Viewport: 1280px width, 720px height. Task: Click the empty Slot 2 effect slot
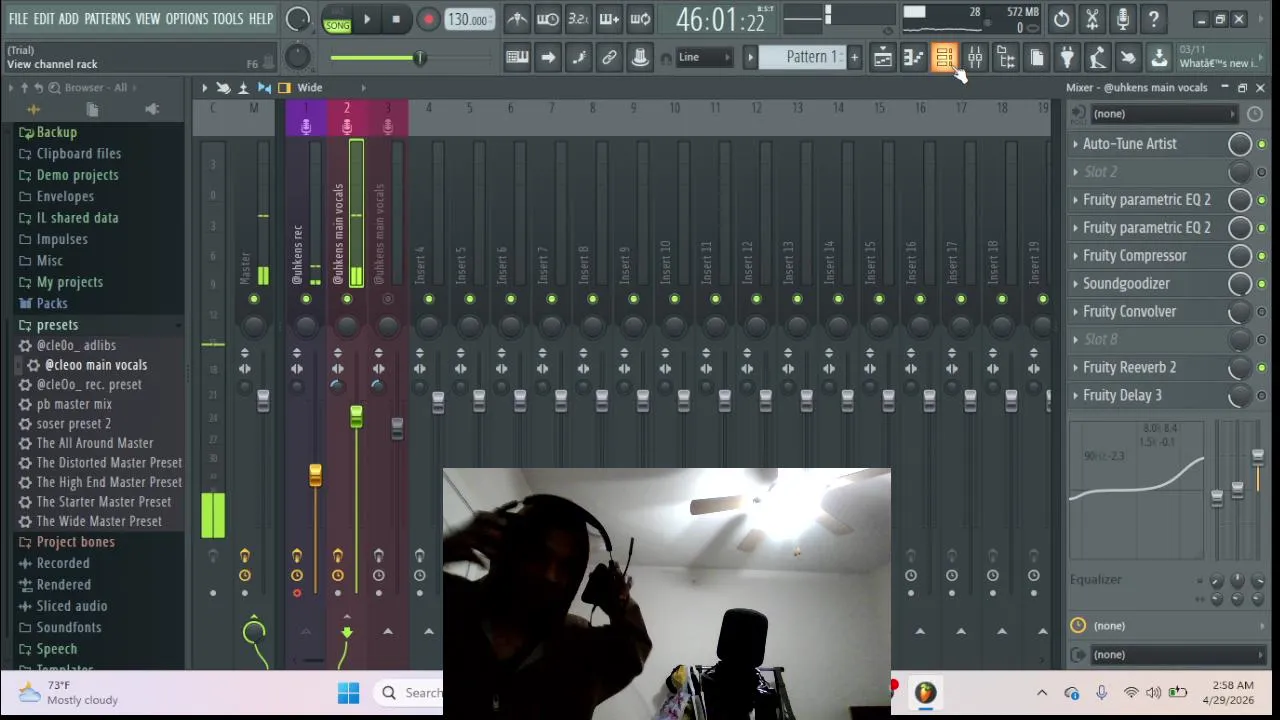1100,172
